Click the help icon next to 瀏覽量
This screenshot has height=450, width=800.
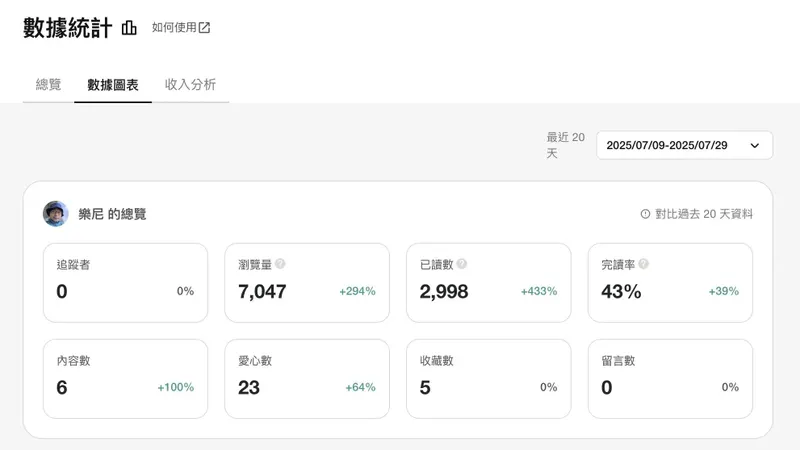click(x=280, y=264)
